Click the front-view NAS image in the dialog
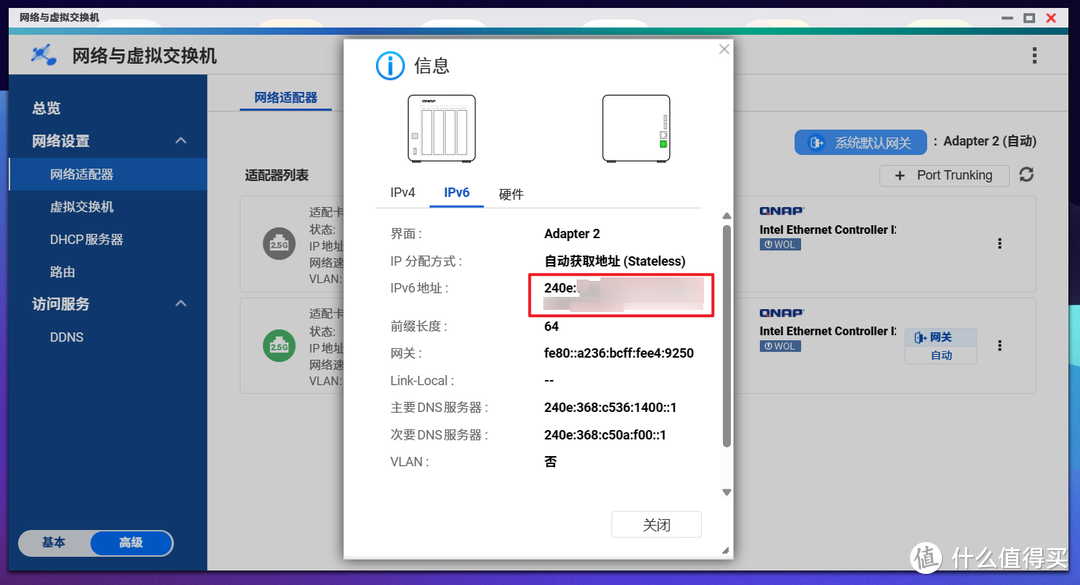 pos(442,129)
